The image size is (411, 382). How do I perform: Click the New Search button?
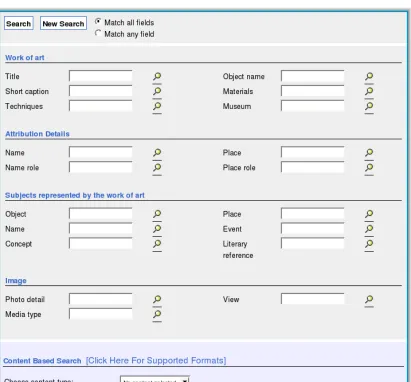pyautogui.click(x=63, y=24)
